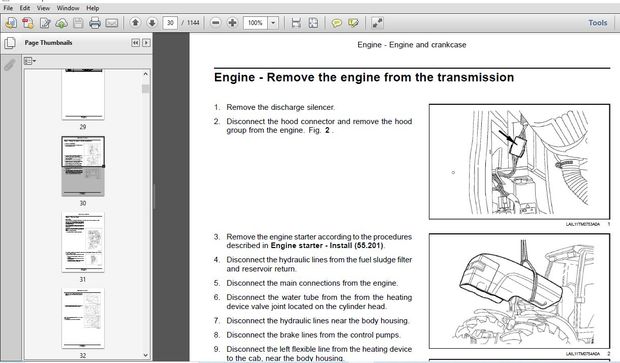Viewport: 620px width, 363px height.
Task: Click the zoom percentage field showing 100%
Action: (x=255, y=23)
